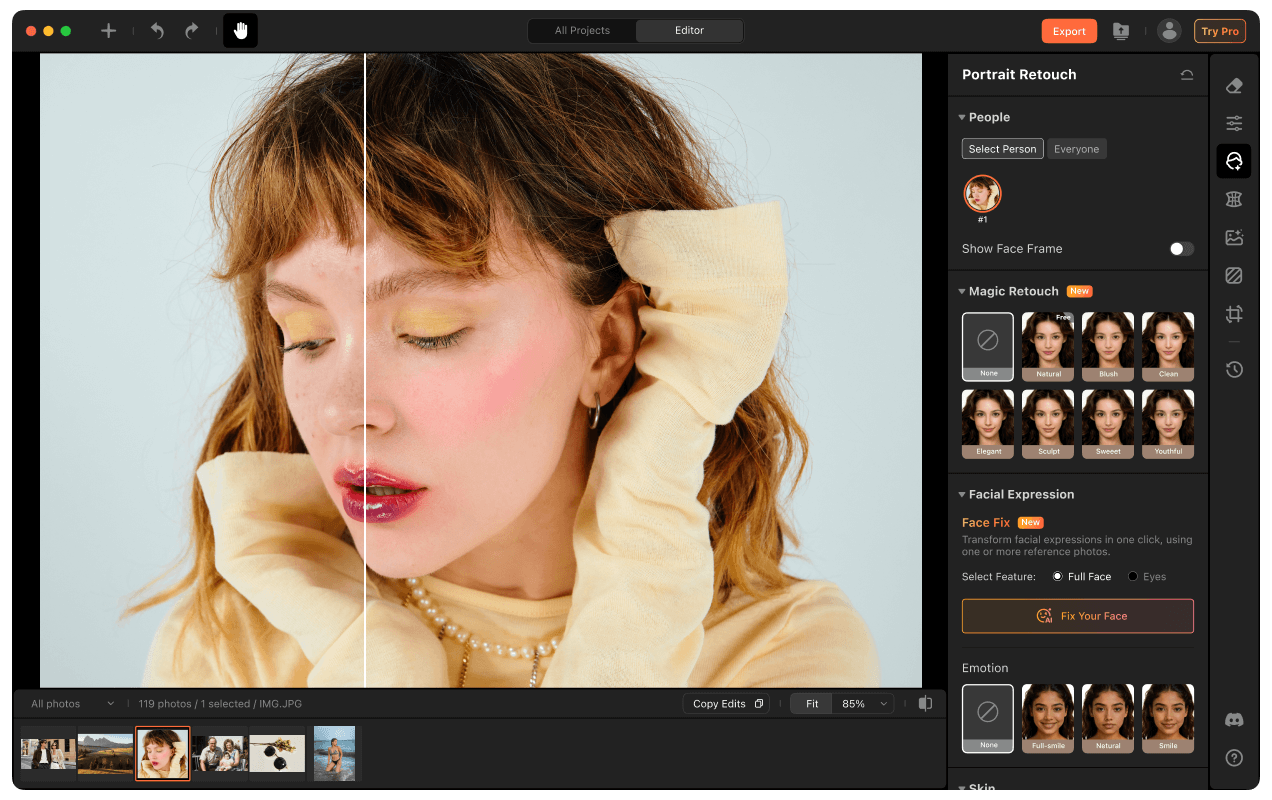Apply the Full-smile Emotion preset
Image resolution: width=1272 pixels, height=800 pixels.
pyautogui.click(x=1048, y=718)
